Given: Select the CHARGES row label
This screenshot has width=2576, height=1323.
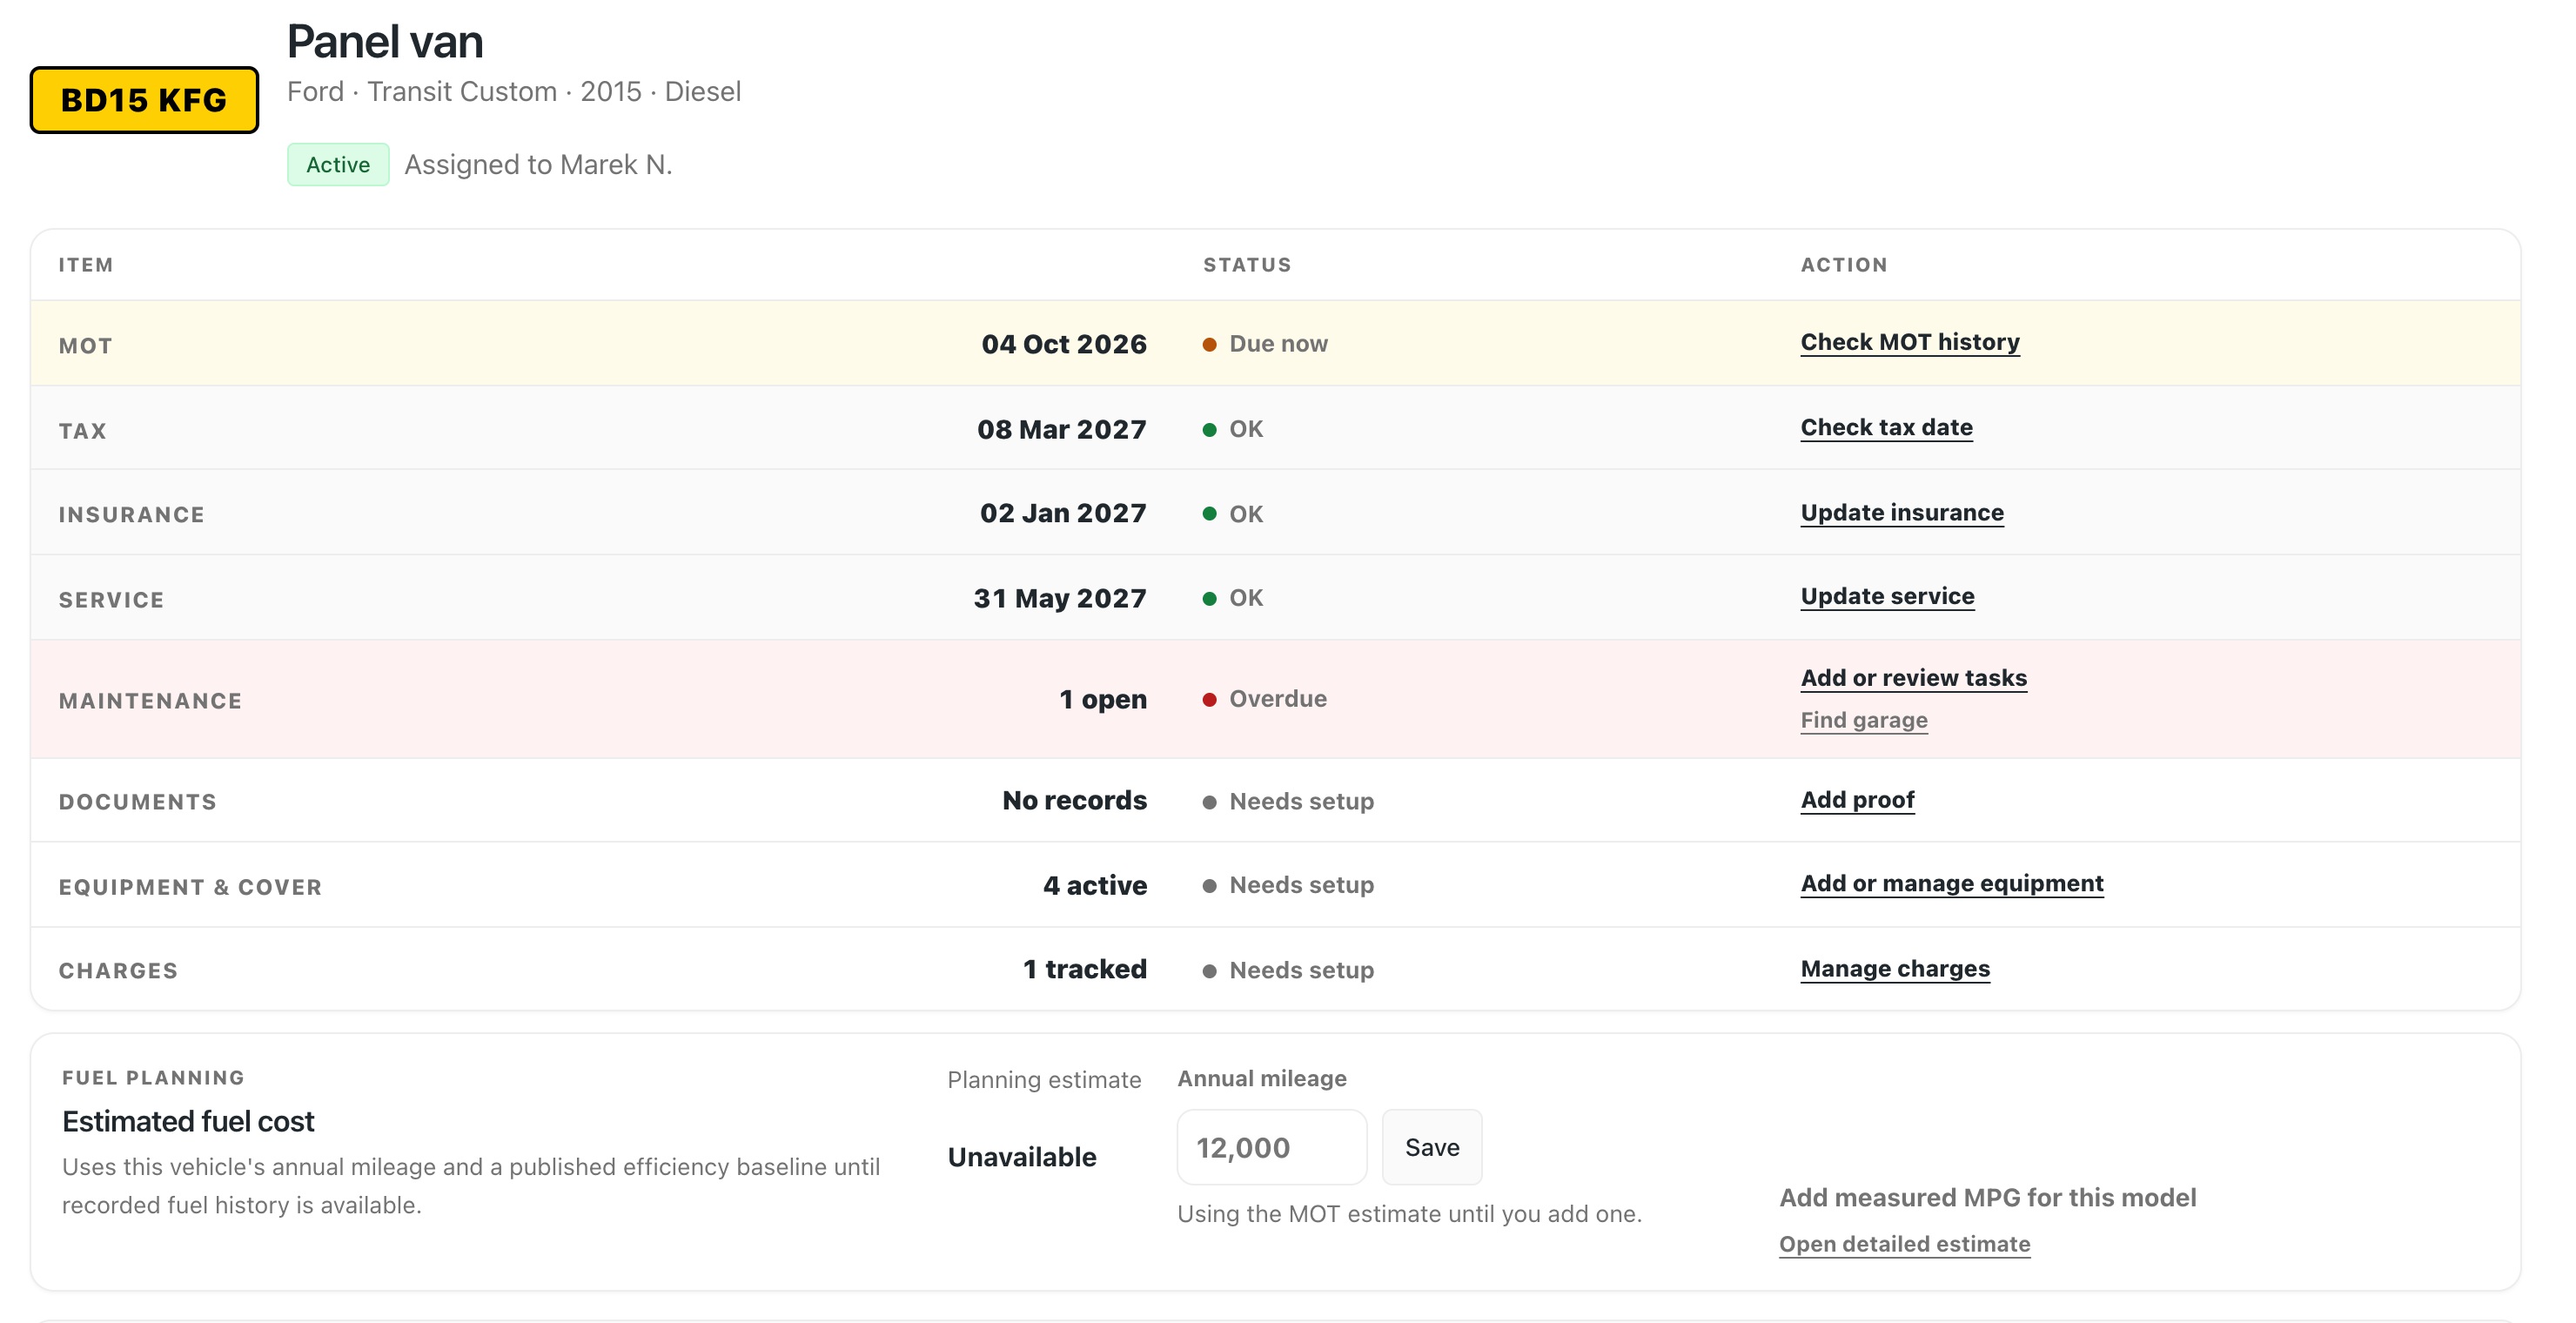Looking at the screenshot, I should pos(118,971).
